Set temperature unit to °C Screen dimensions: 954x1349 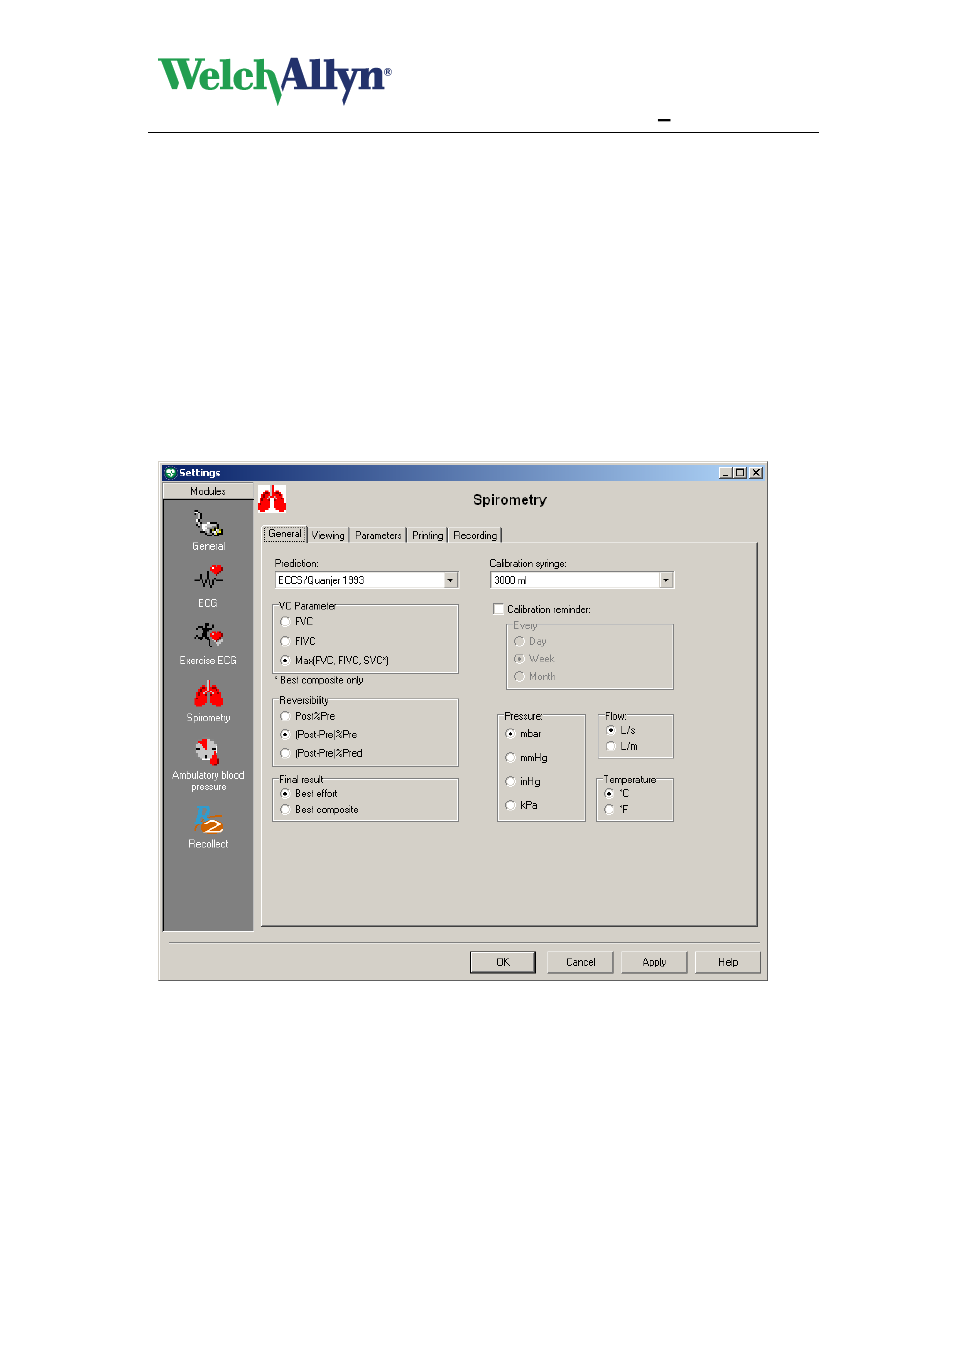[x=609, y=794]
